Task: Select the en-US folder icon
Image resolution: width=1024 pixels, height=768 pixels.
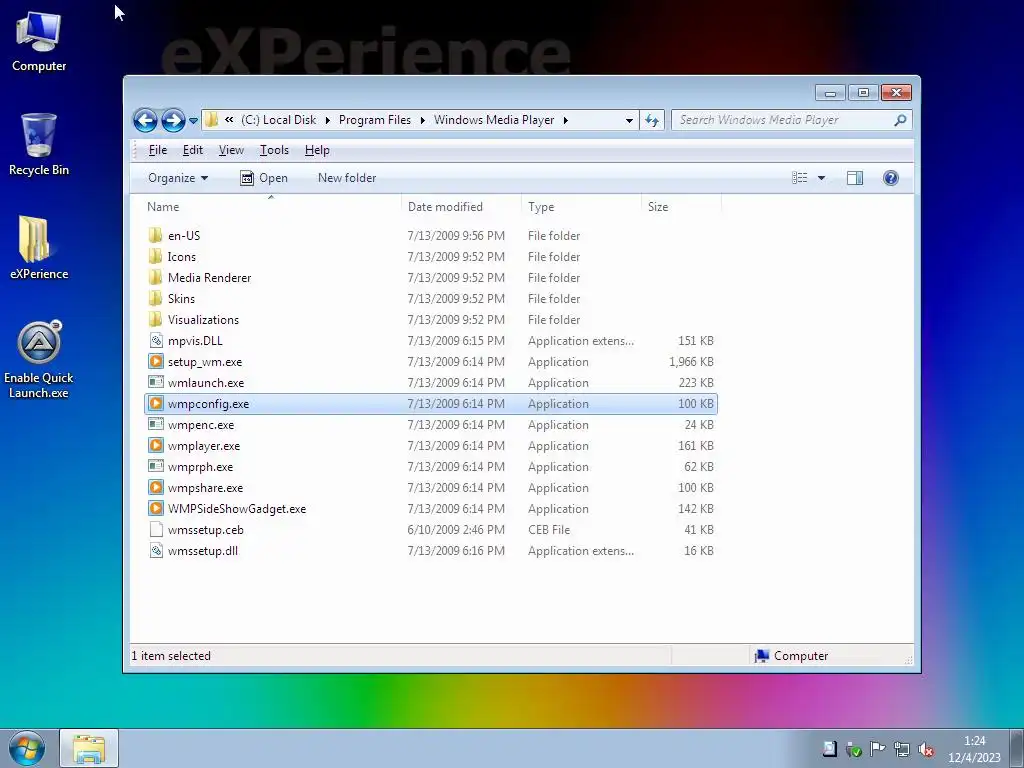Action: [x=155, y=236]
